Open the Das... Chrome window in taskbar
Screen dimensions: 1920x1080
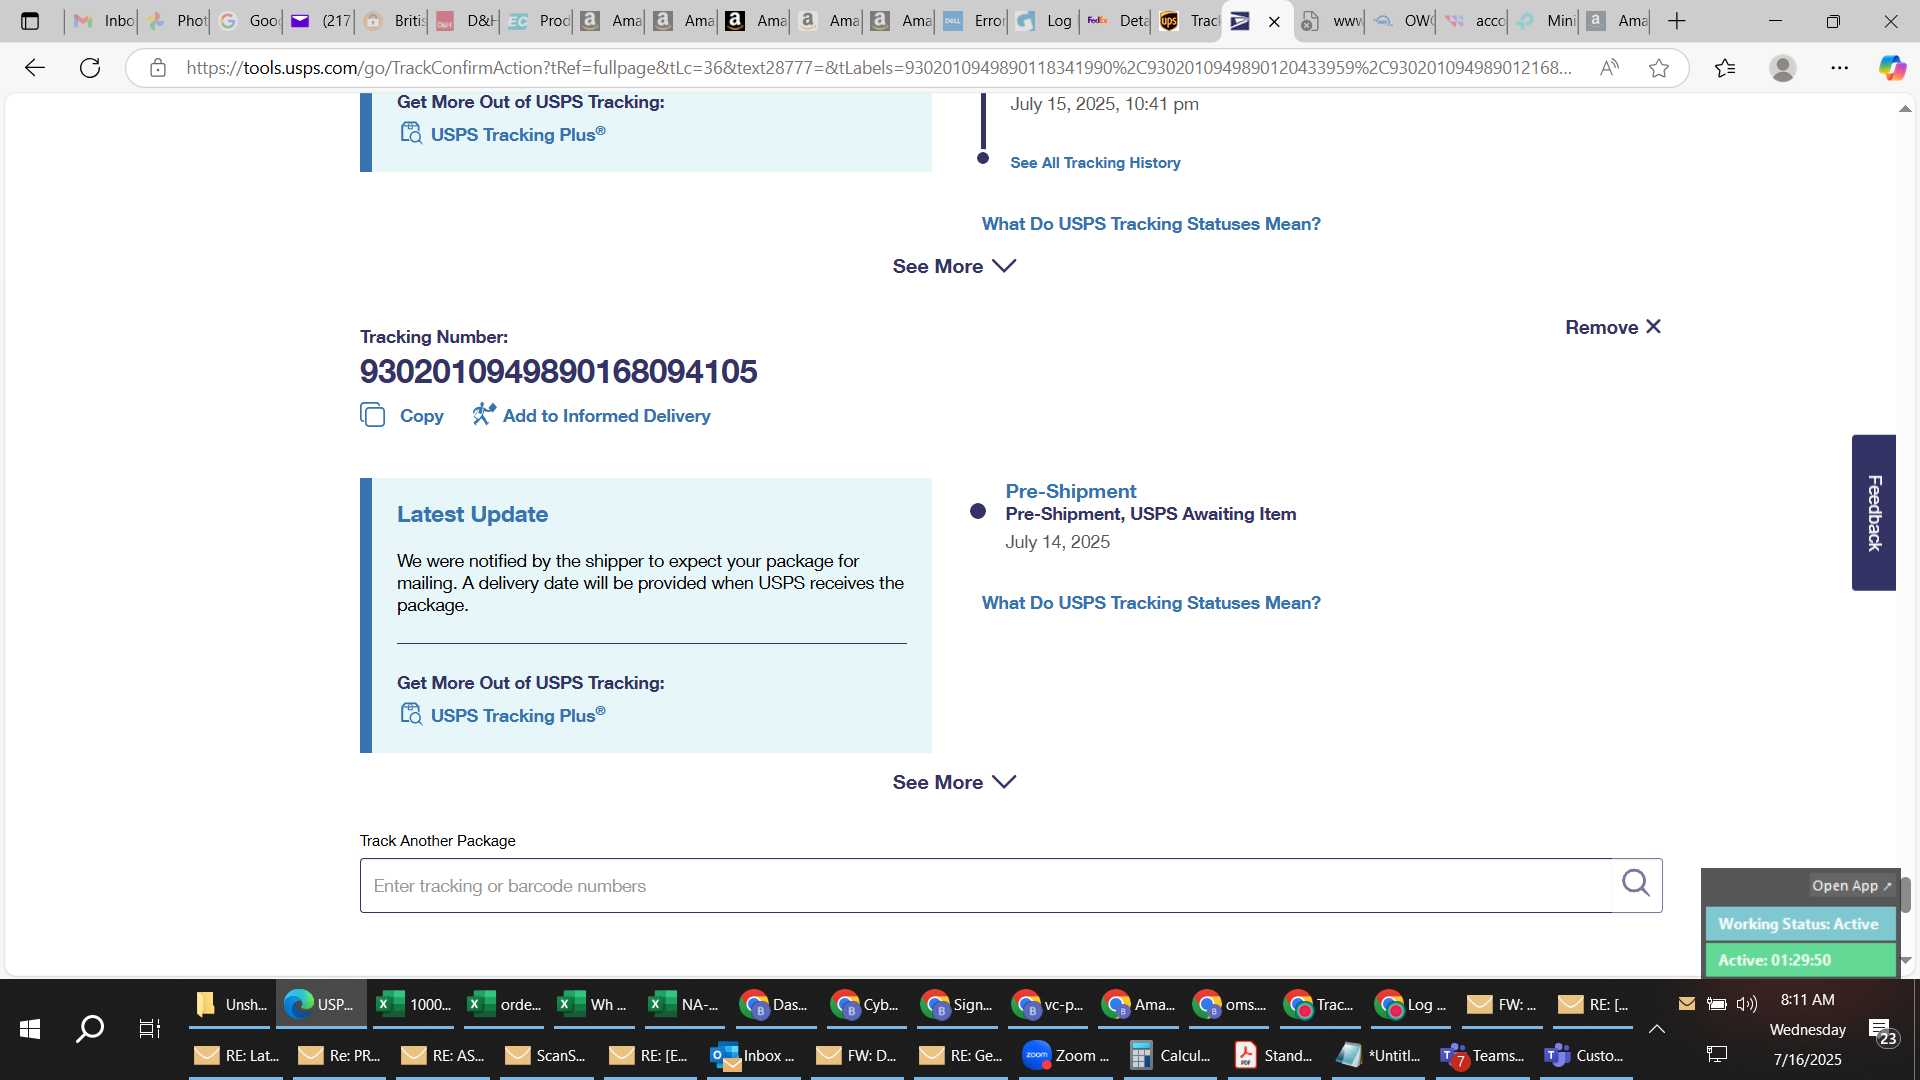tap(773, 1004)
